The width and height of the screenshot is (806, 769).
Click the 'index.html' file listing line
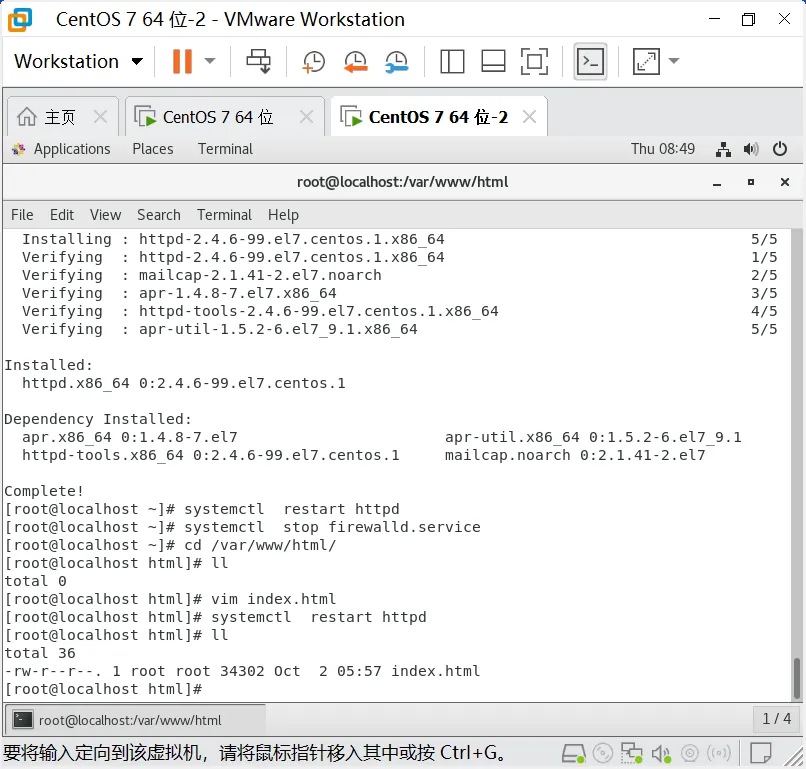[243, 671]
